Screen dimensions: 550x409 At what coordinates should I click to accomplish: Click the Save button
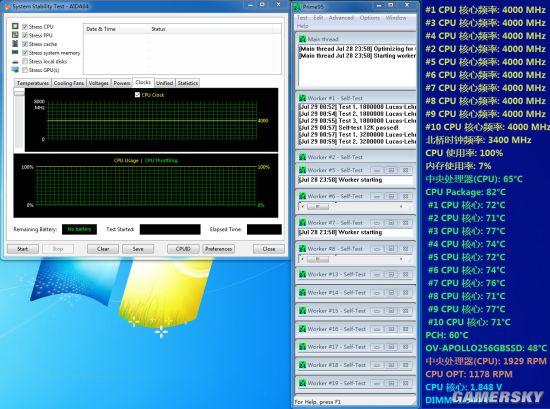pos(138,249)
